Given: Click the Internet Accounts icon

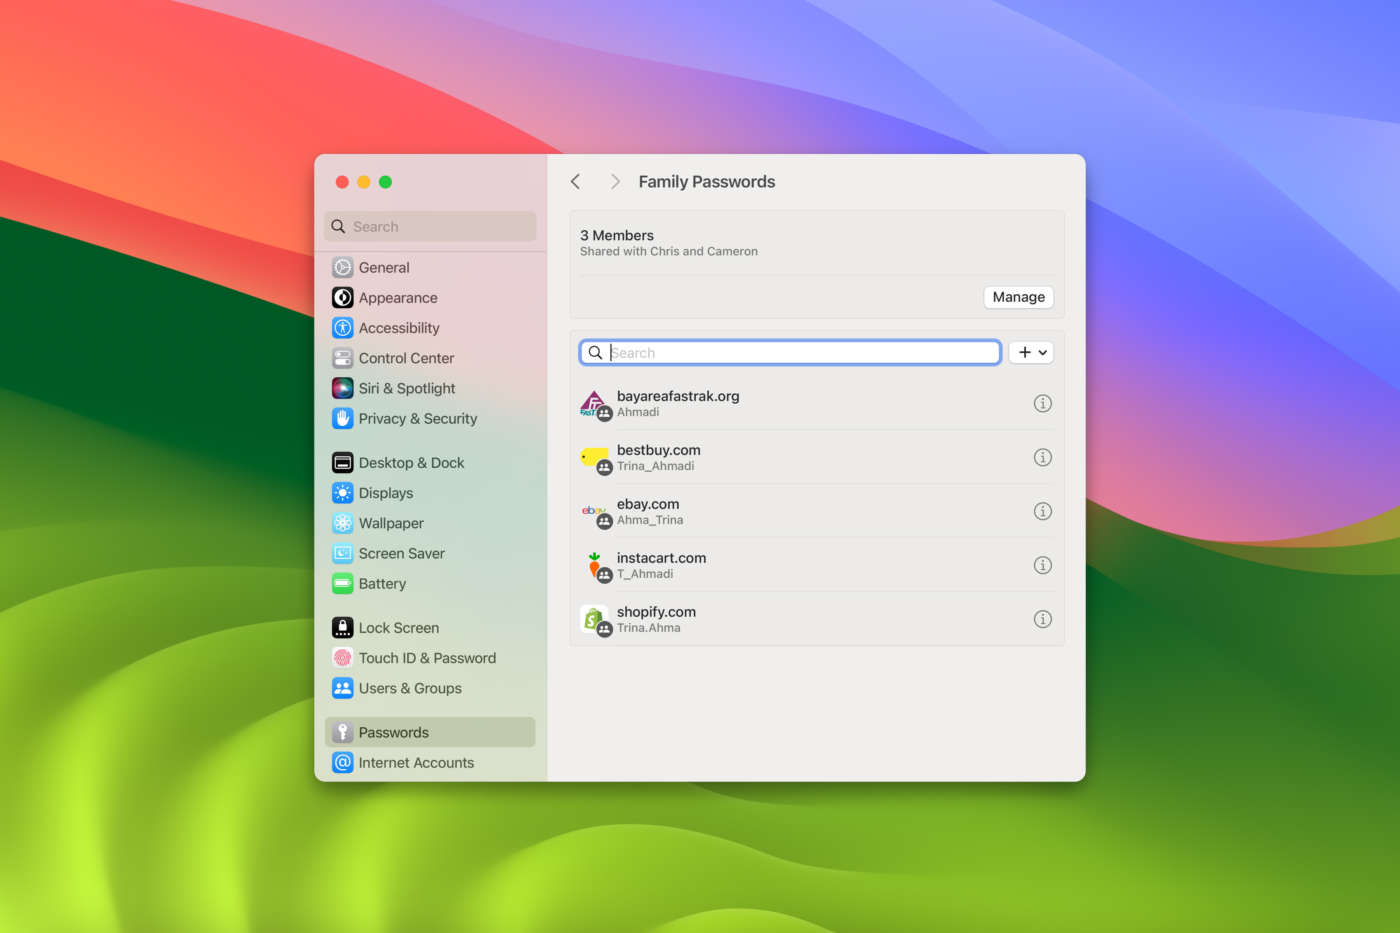Looking at the screenshot, I should pos(343,762).
